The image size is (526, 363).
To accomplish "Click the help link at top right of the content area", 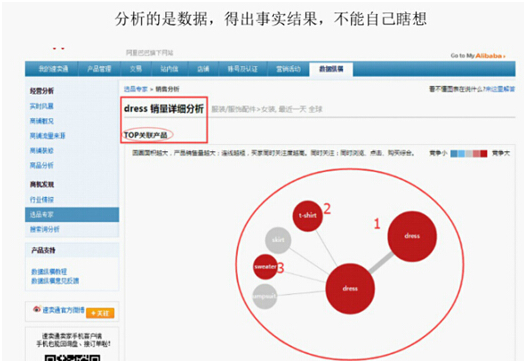I will pyautogui.click(x=500, y=89).
